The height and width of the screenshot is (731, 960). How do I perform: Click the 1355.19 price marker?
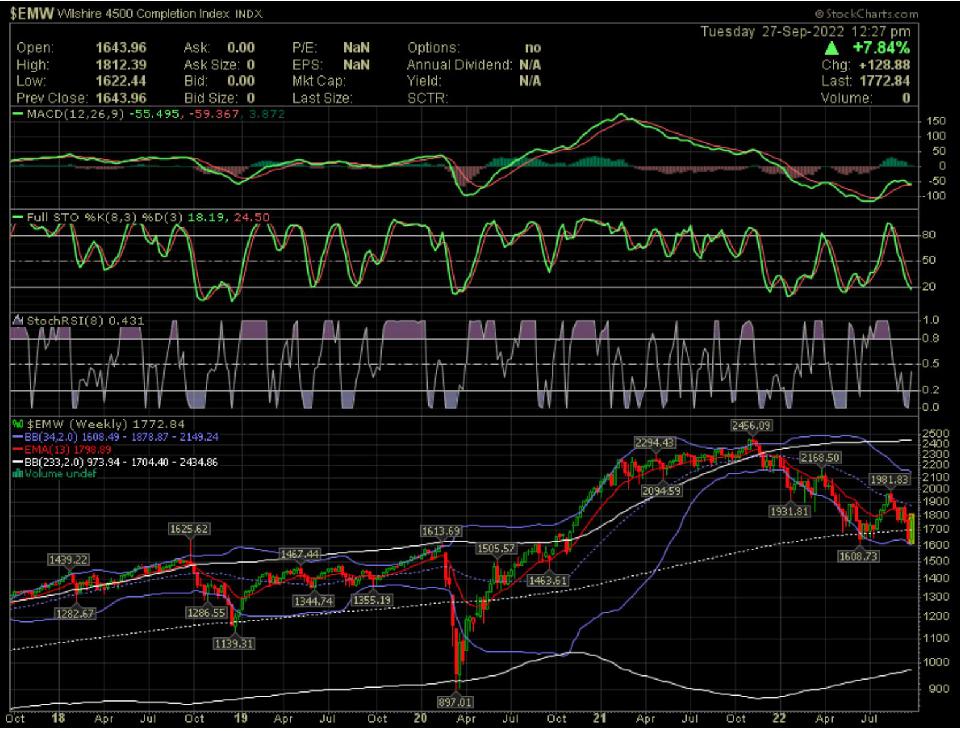click(x=372, y=600)
